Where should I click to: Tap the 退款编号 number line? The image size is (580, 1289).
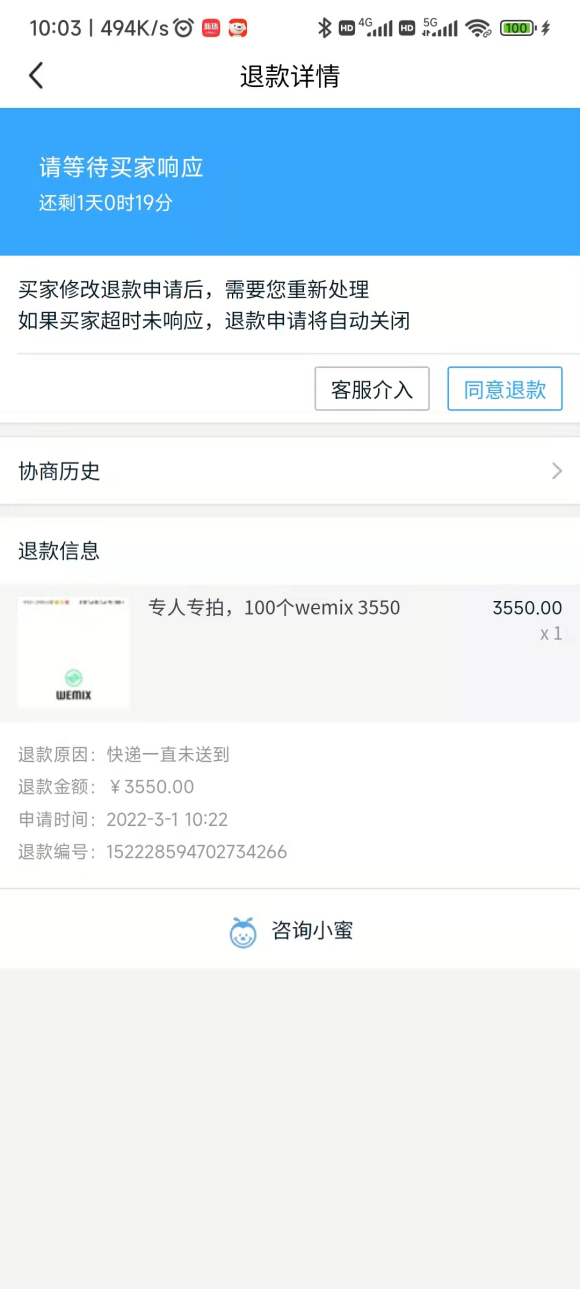pyautogui.click(x=153, y=852)
